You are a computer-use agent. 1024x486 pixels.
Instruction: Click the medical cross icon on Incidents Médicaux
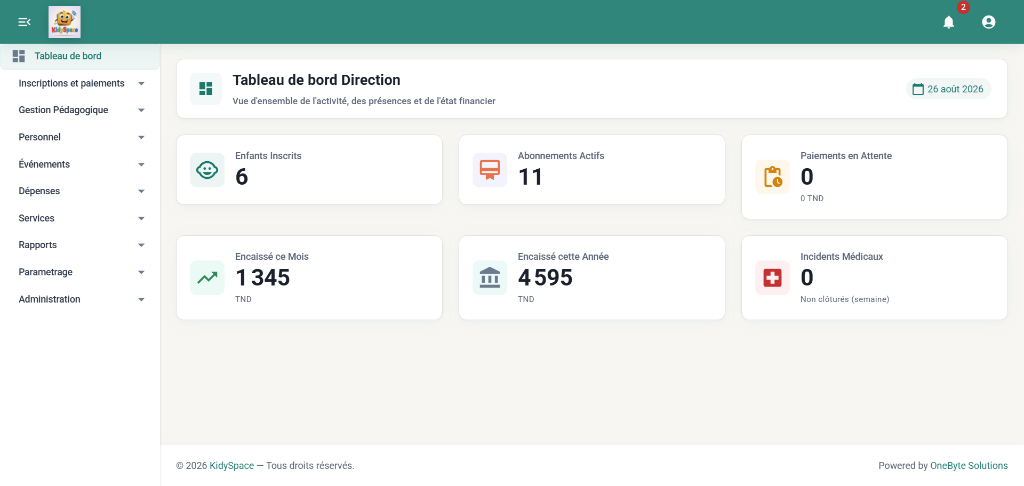coord(773,278)
